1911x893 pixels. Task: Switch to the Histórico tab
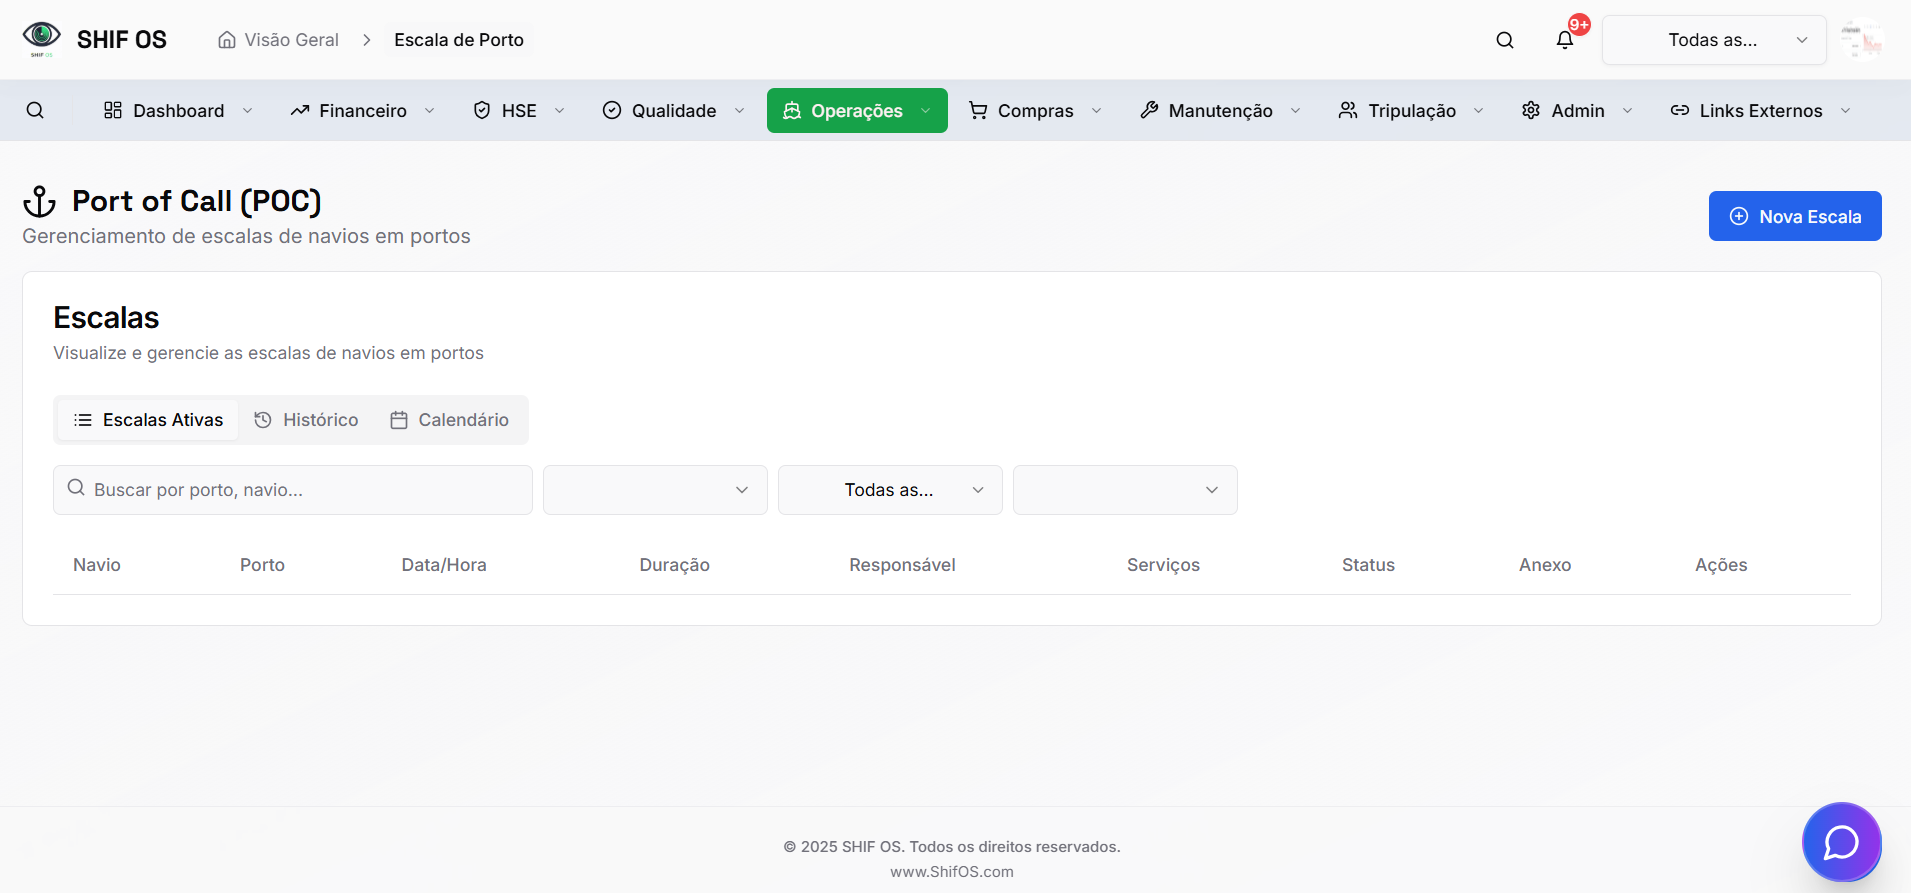(x=307, y=420)
